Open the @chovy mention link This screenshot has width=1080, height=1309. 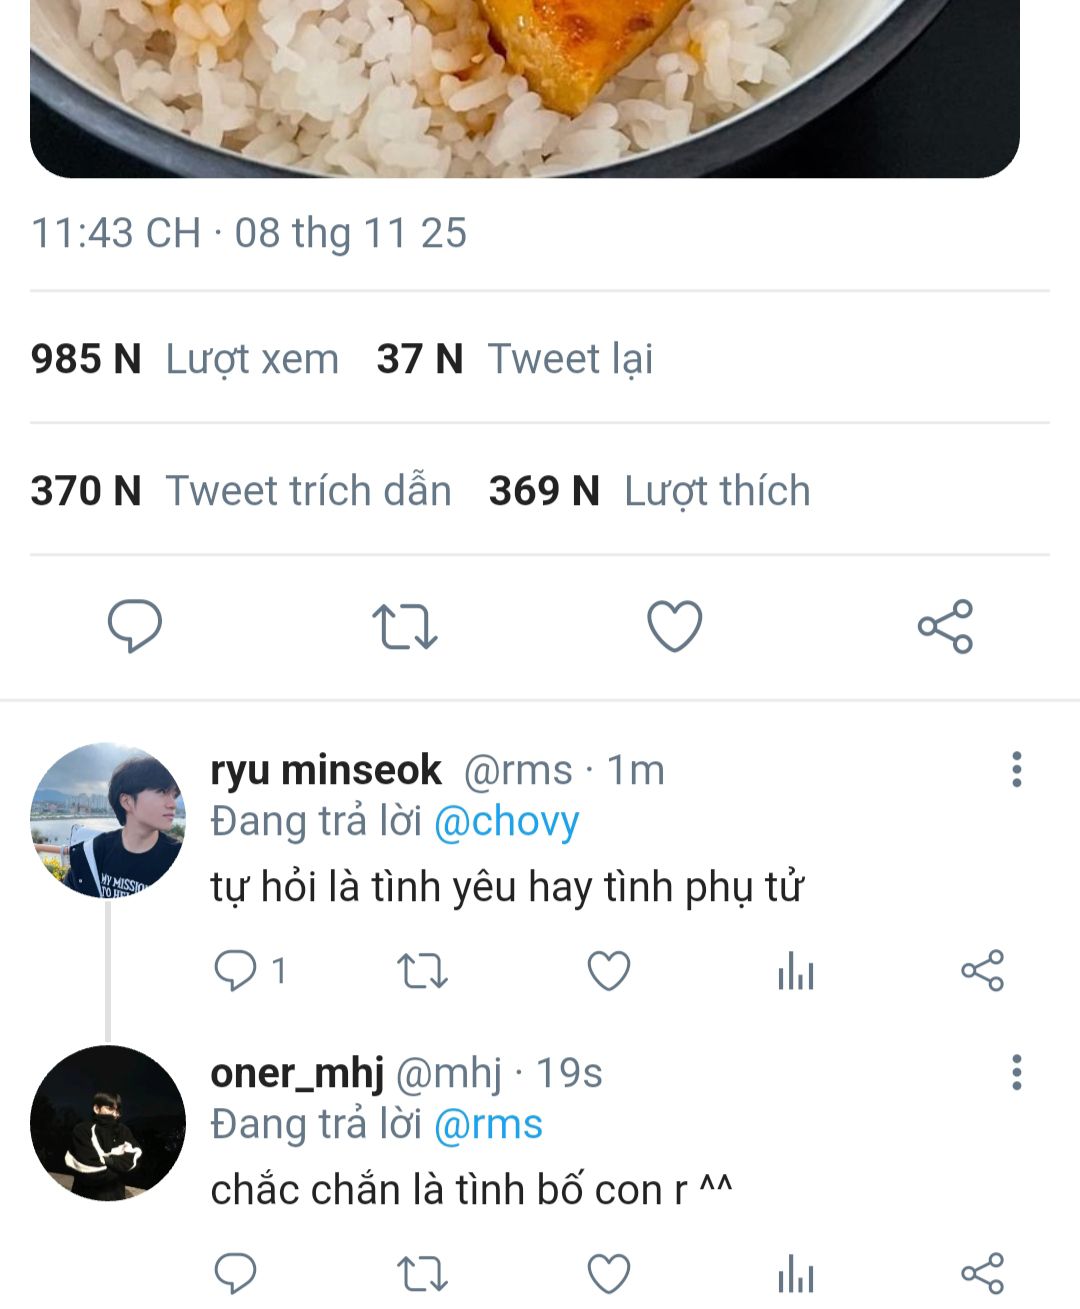(x=506, y=822)
